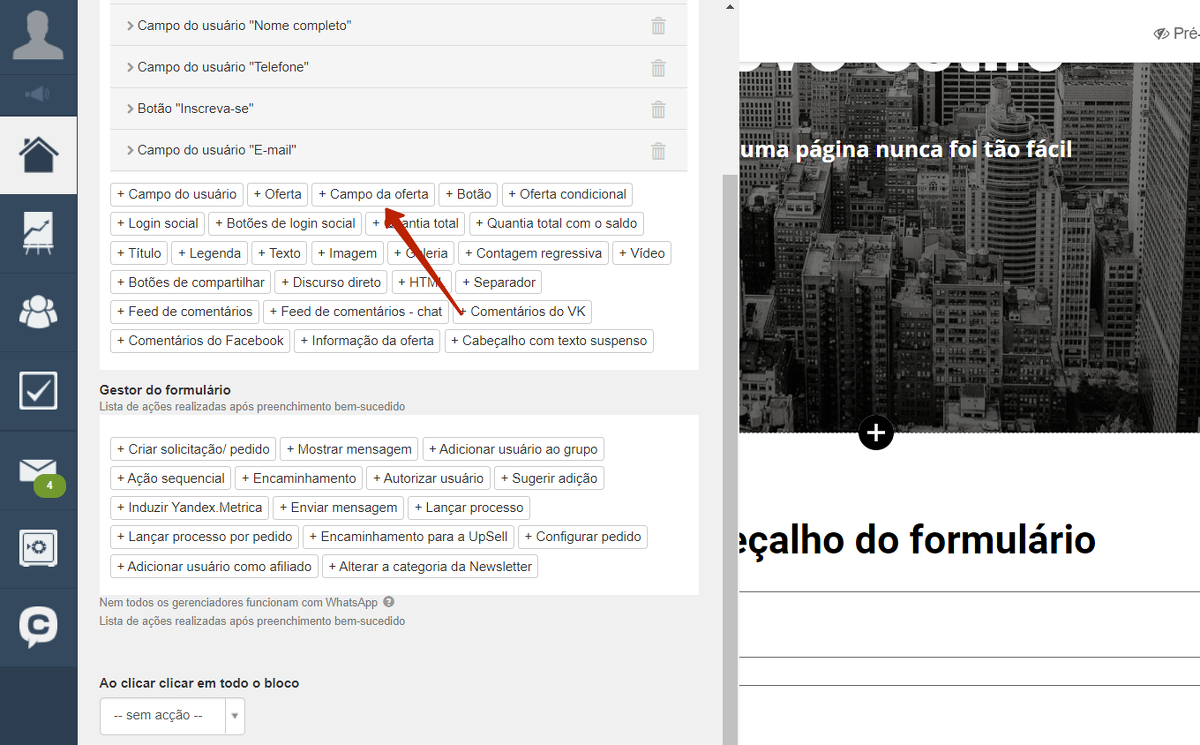Open the analytics chart sidebar icon
This screenshot has height=745, width=1200.
(x=38, y=233)
